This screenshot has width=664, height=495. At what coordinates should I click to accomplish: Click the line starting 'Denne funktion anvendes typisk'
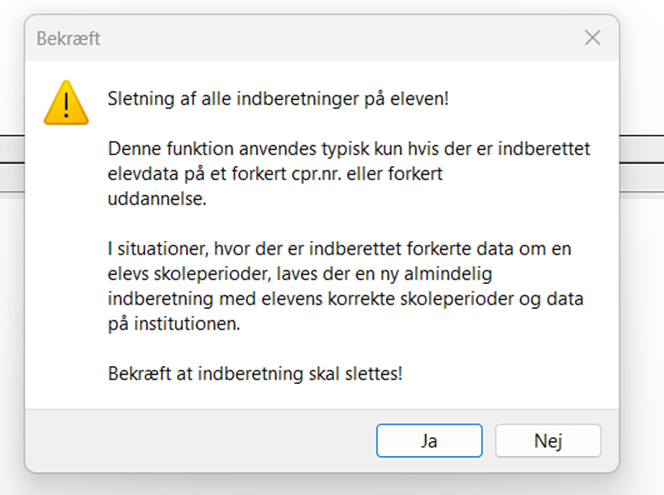[348, 149]
